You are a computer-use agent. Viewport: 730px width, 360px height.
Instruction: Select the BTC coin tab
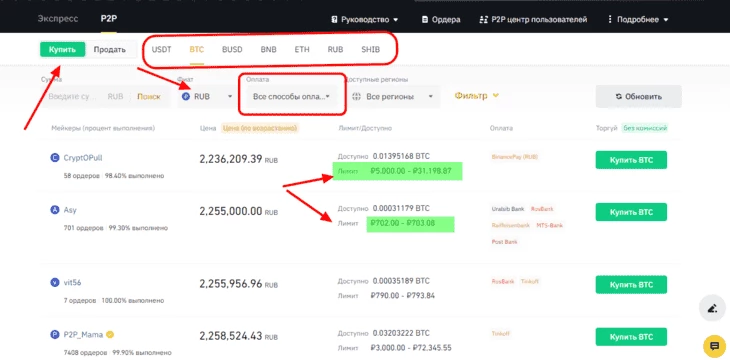196,49
